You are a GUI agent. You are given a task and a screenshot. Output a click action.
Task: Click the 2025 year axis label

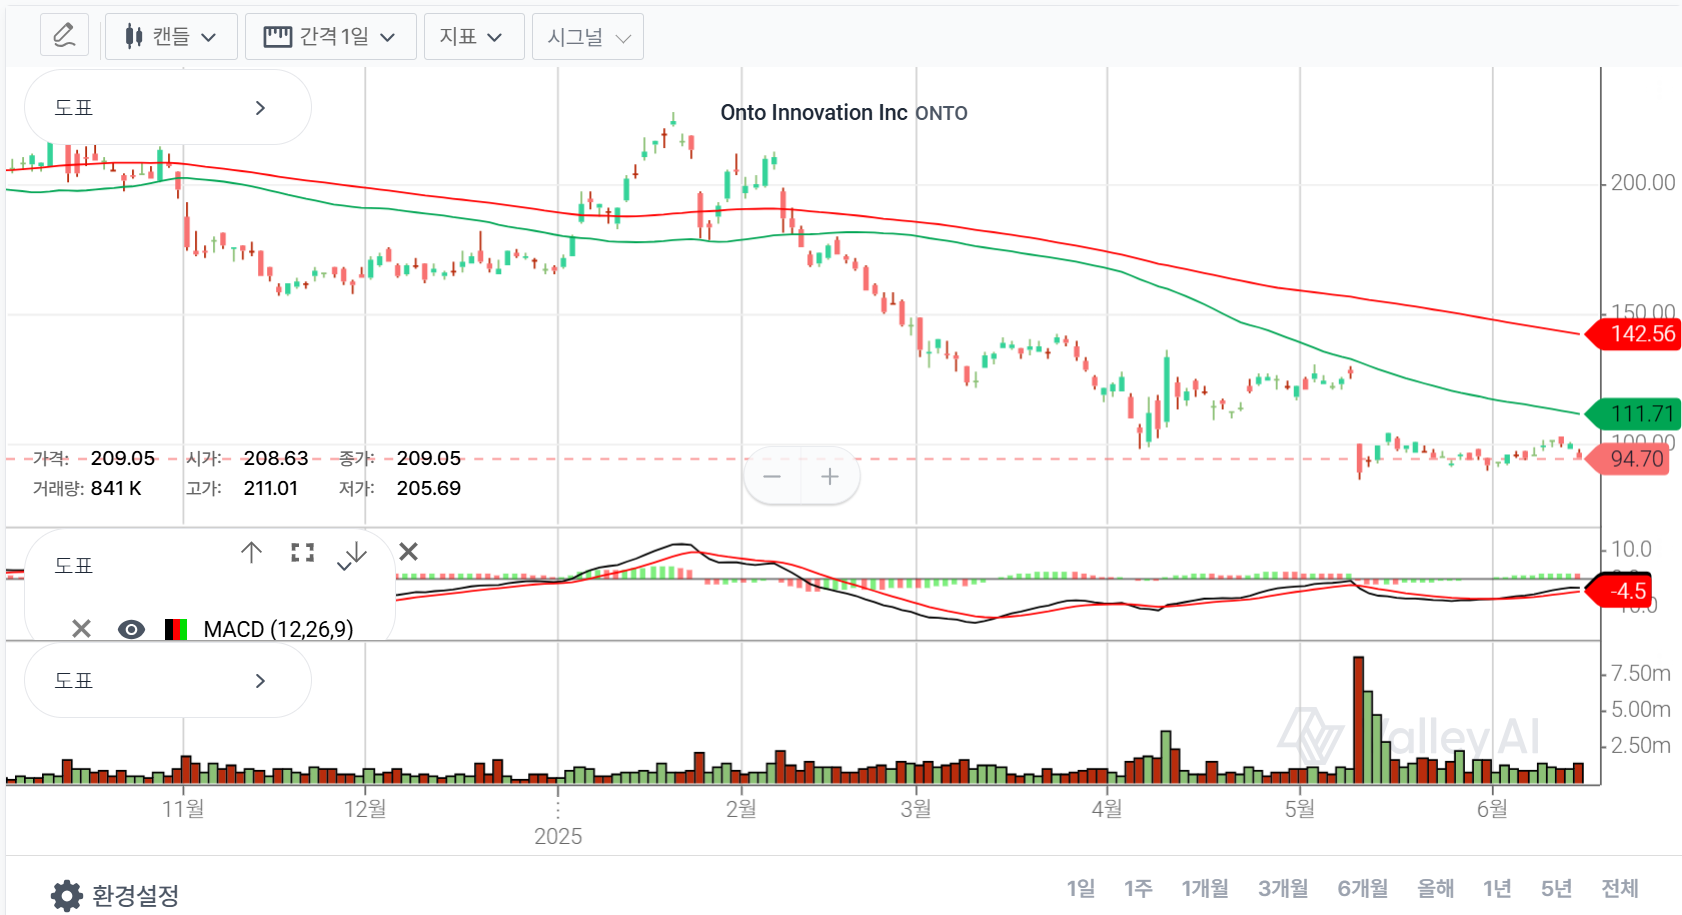[x=558, y=836]
